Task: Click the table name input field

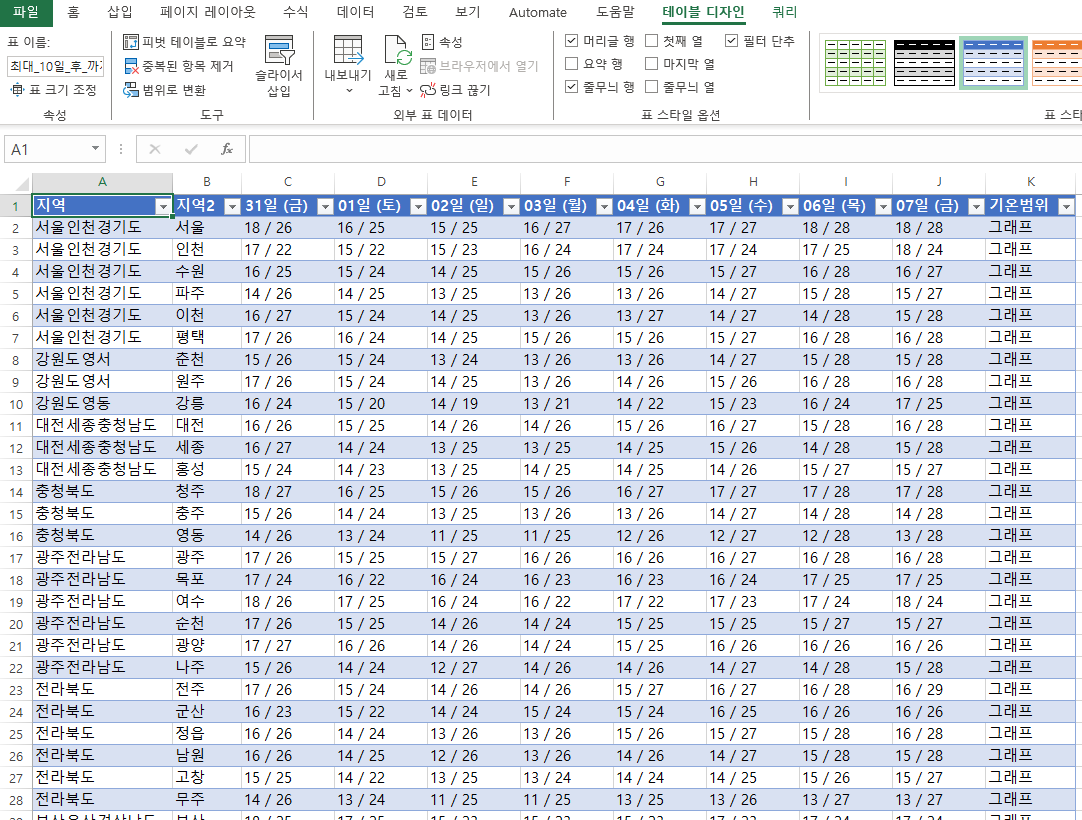Action: [55, 66]
